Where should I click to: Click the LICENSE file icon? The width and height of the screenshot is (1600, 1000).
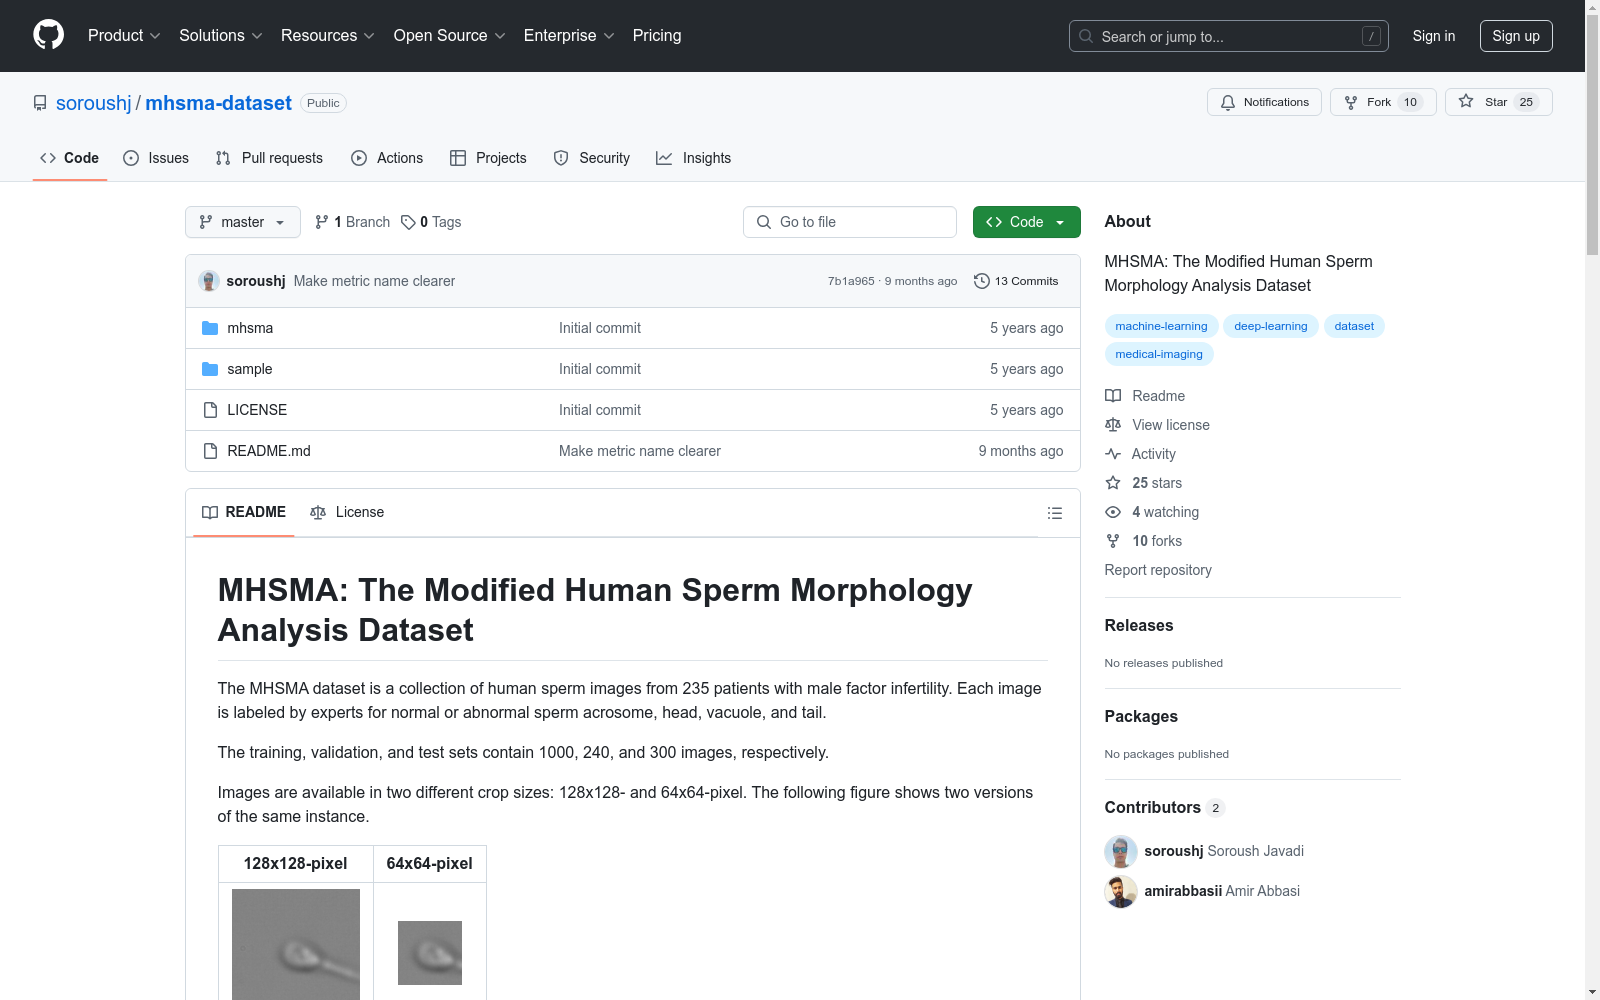(x=210, y=410)
